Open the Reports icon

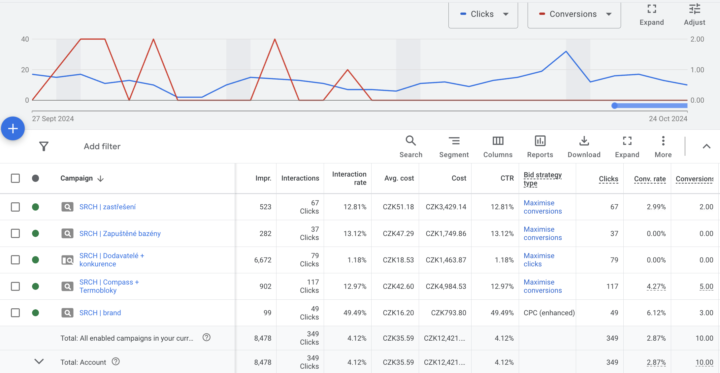(540, 141)
